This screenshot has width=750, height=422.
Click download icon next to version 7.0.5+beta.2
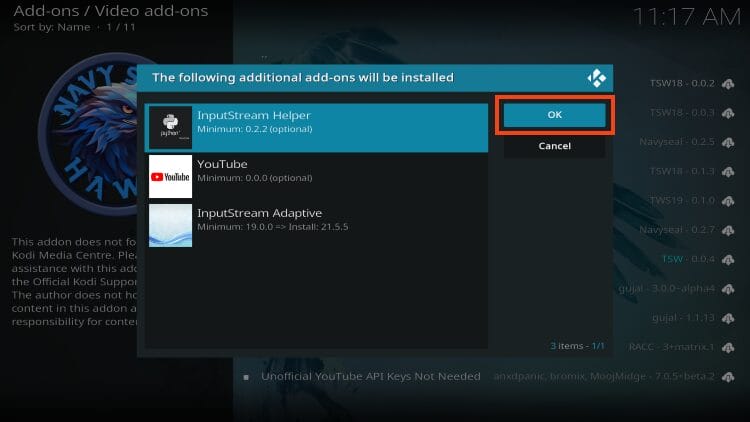(x=728, y=377)
